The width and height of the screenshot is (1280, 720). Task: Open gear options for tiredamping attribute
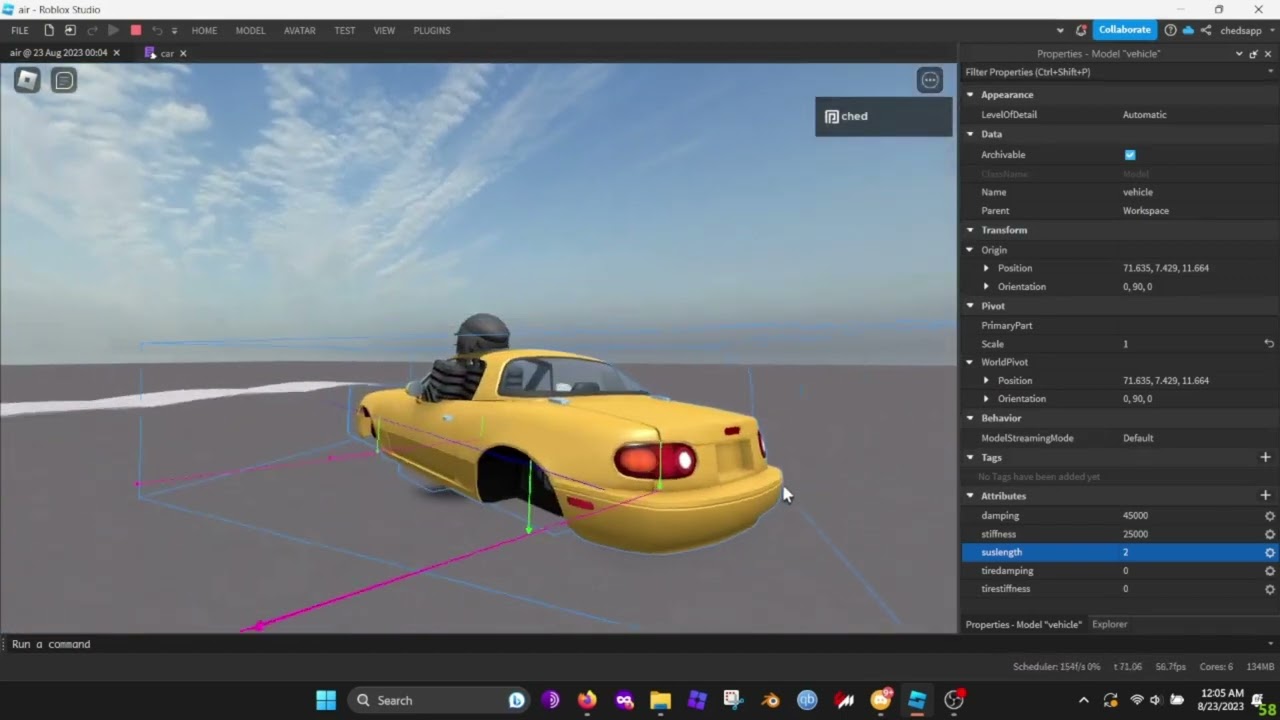tap(1270, 571)
